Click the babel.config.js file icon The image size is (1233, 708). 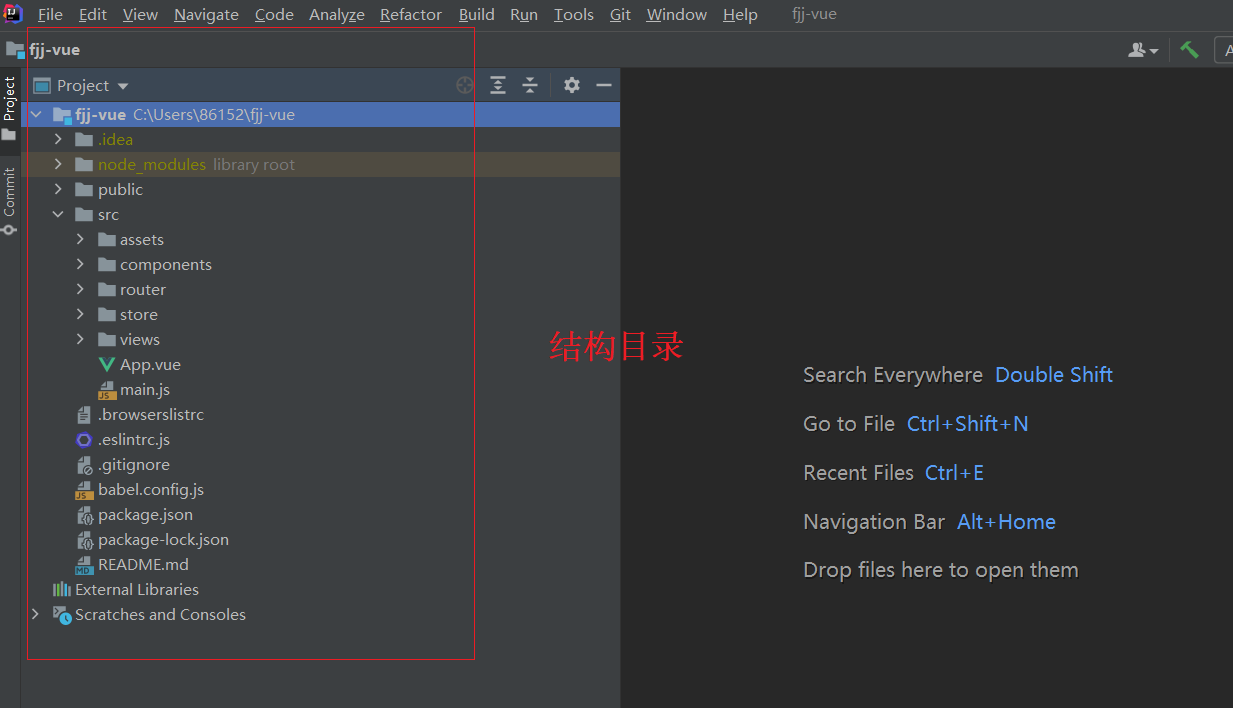point(84,490)
